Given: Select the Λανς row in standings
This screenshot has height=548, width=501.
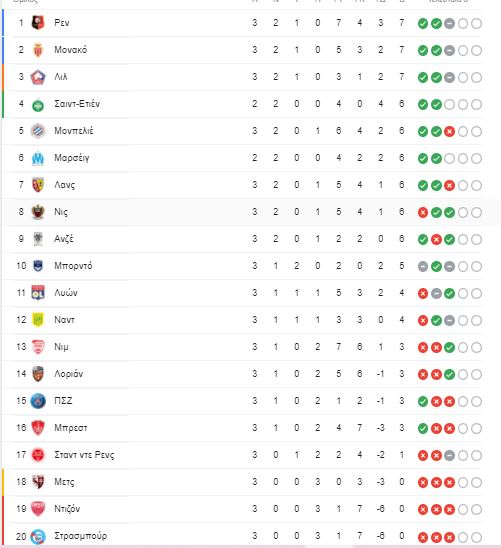Looking at the screenshot, I should (x=243, y=185).
